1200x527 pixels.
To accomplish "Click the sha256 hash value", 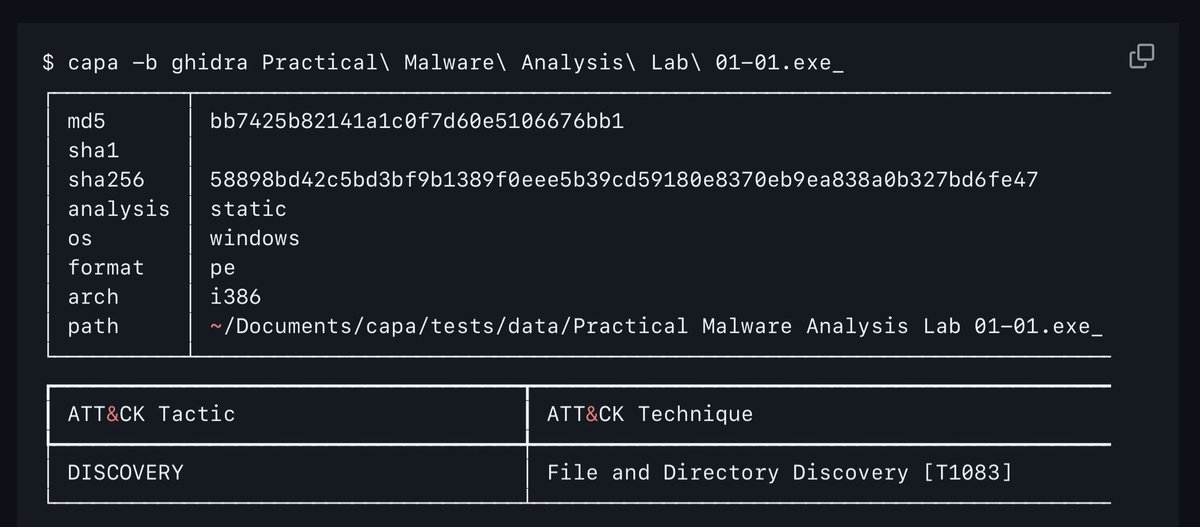I will [x=624, y=180].
